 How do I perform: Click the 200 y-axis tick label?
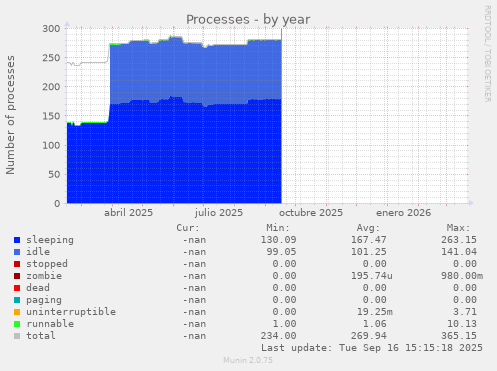click(51, 87)
